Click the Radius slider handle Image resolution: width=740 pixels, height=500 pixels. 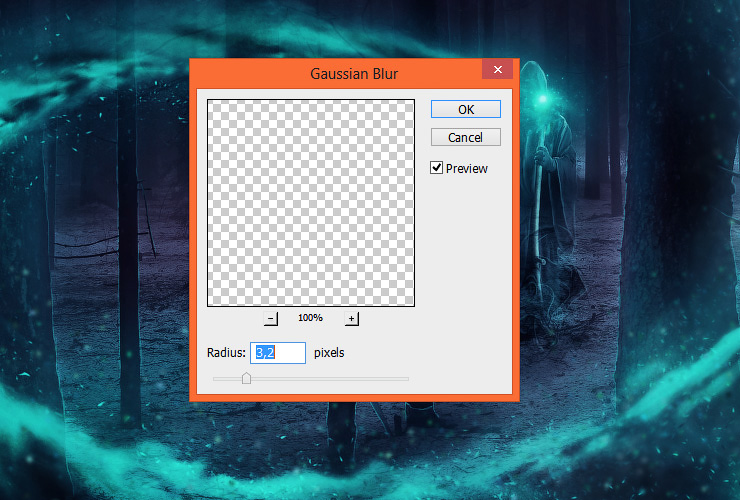click(246, 378)
